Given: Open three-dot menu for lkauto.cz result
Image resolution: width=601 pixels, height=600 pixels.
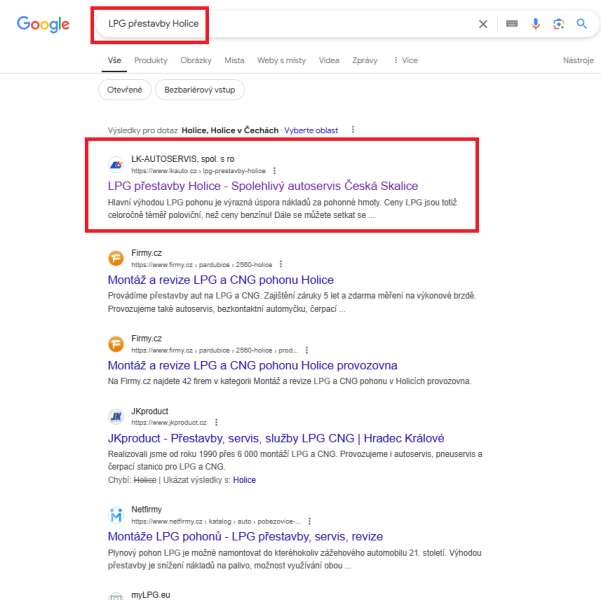Looking at the screenshot, I should click(x=274, y=171).
